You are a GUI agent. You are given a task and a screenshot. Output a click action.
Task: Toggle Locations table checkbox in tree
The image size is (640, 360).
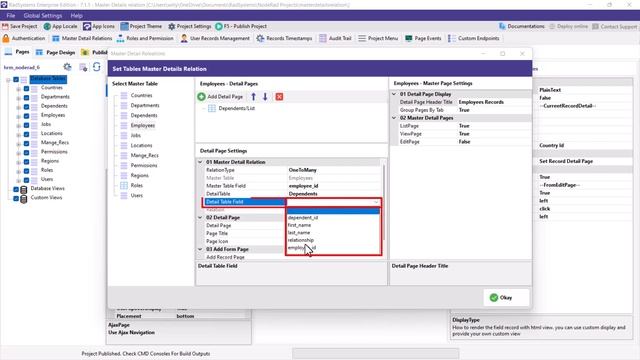click(x=26, y=134)
